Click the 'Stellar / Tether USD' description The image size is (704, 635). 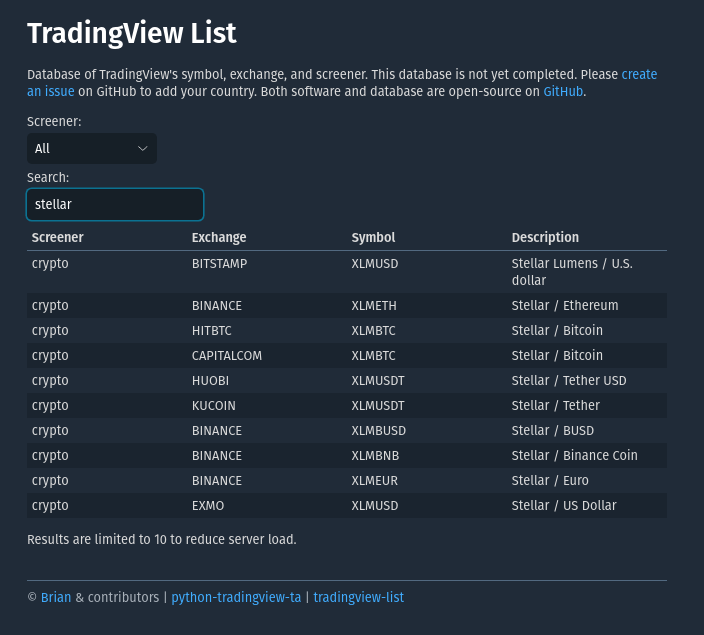(x=569, y=380)
